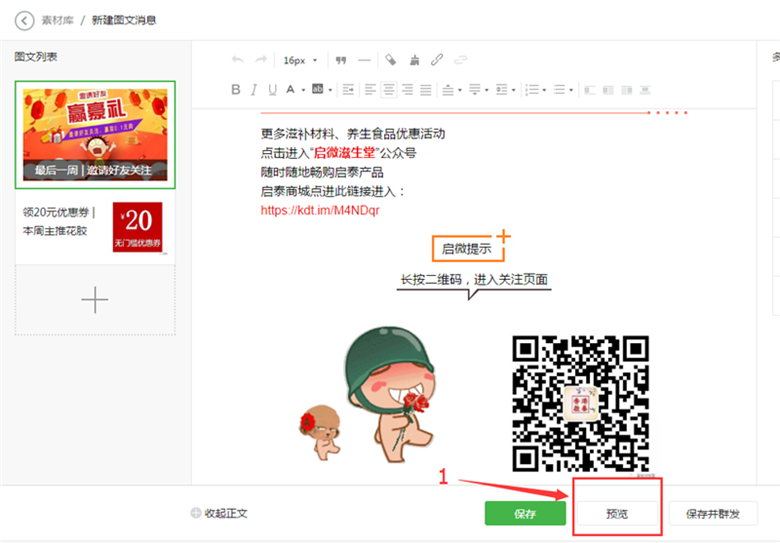Click the line 随时随地畅购启泰产品

coord(322,172)
